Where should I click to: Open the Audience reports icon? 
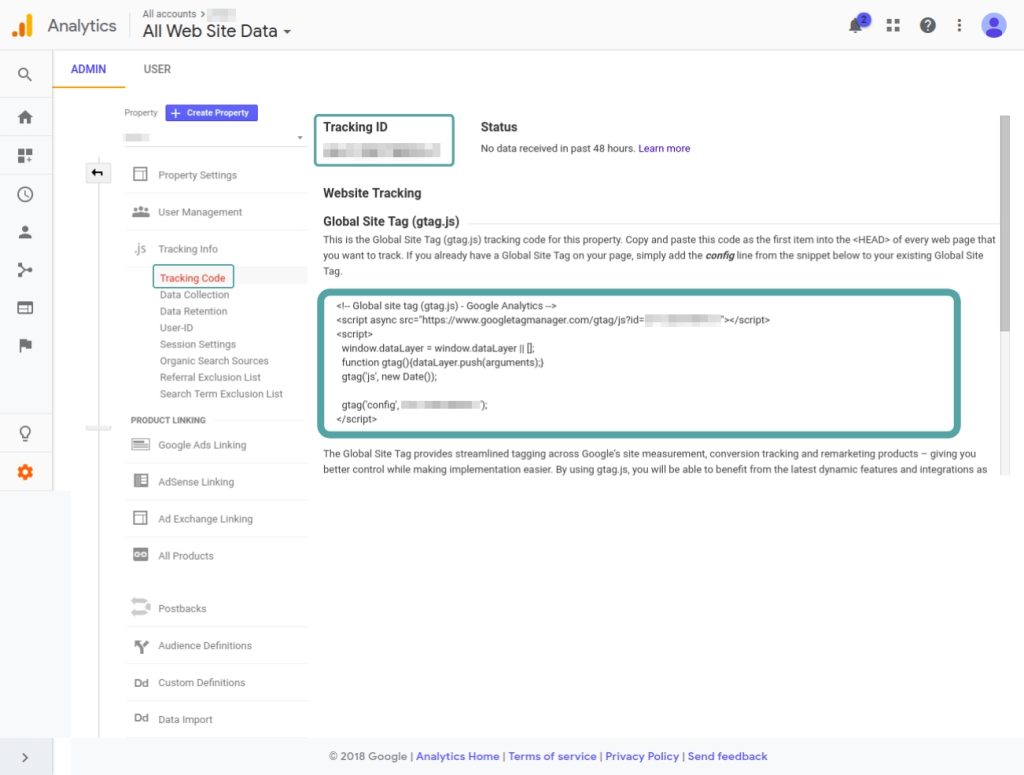[24, 232]
